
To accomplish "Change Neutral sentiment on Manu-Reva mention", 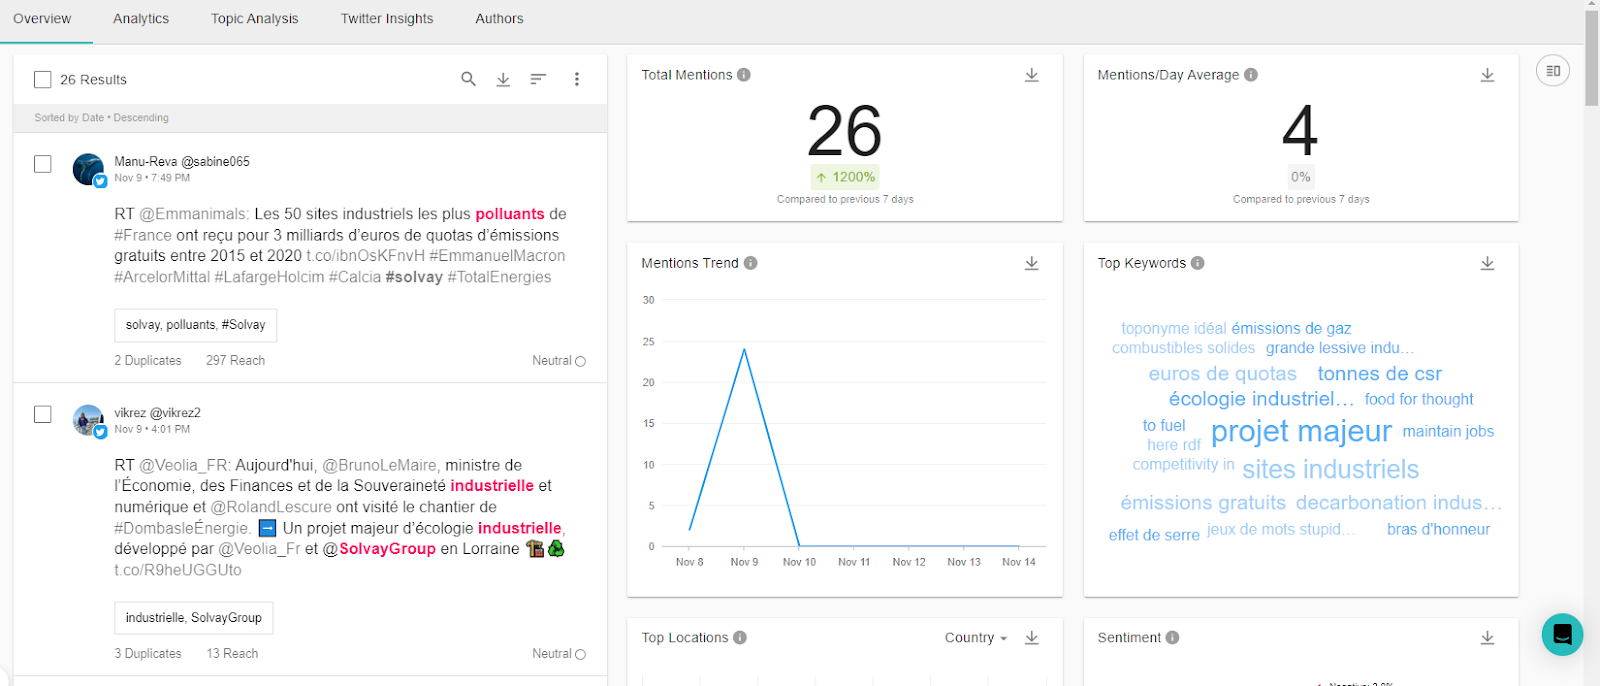I will coord(559,361).
